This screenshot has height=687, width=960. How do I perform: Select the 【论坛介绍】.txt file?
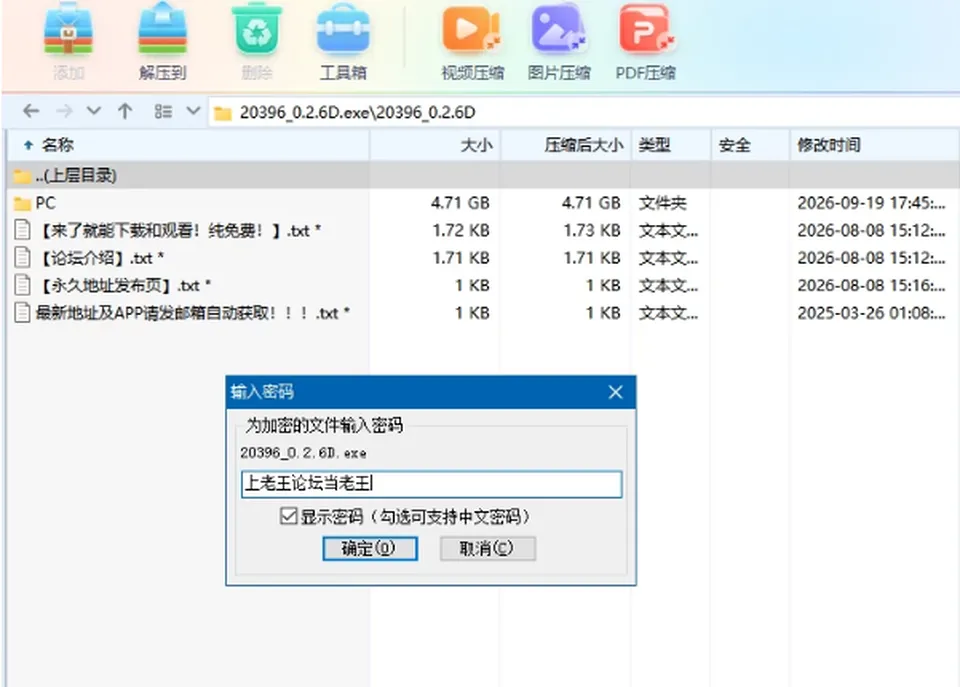coord(483,258)
